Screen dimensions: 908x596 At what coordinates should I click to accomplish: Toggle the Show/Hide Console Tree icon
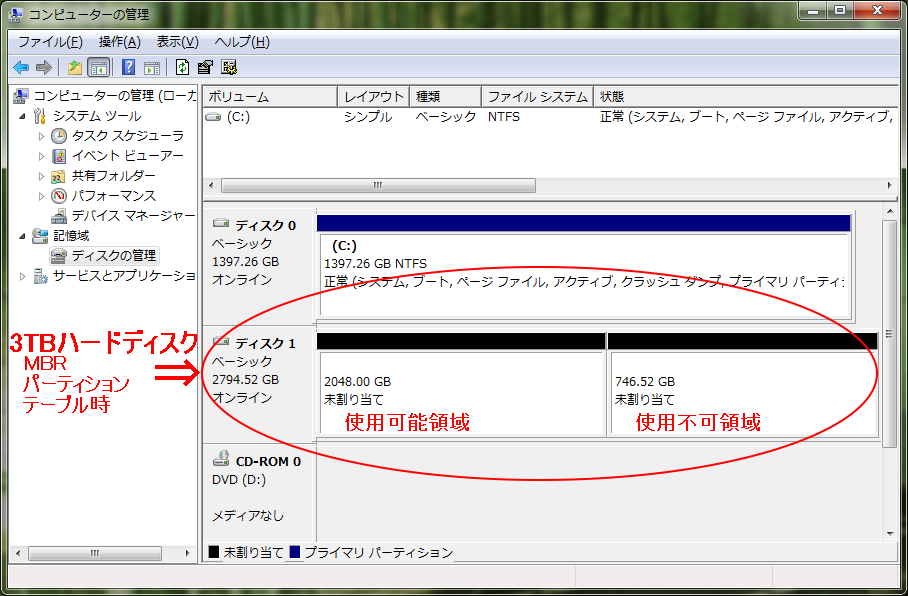(x=99, y=67)
